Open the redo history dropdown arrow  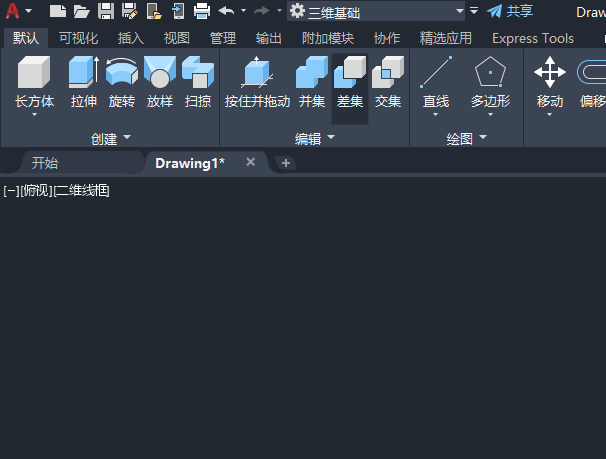click(x=279, y=10)
